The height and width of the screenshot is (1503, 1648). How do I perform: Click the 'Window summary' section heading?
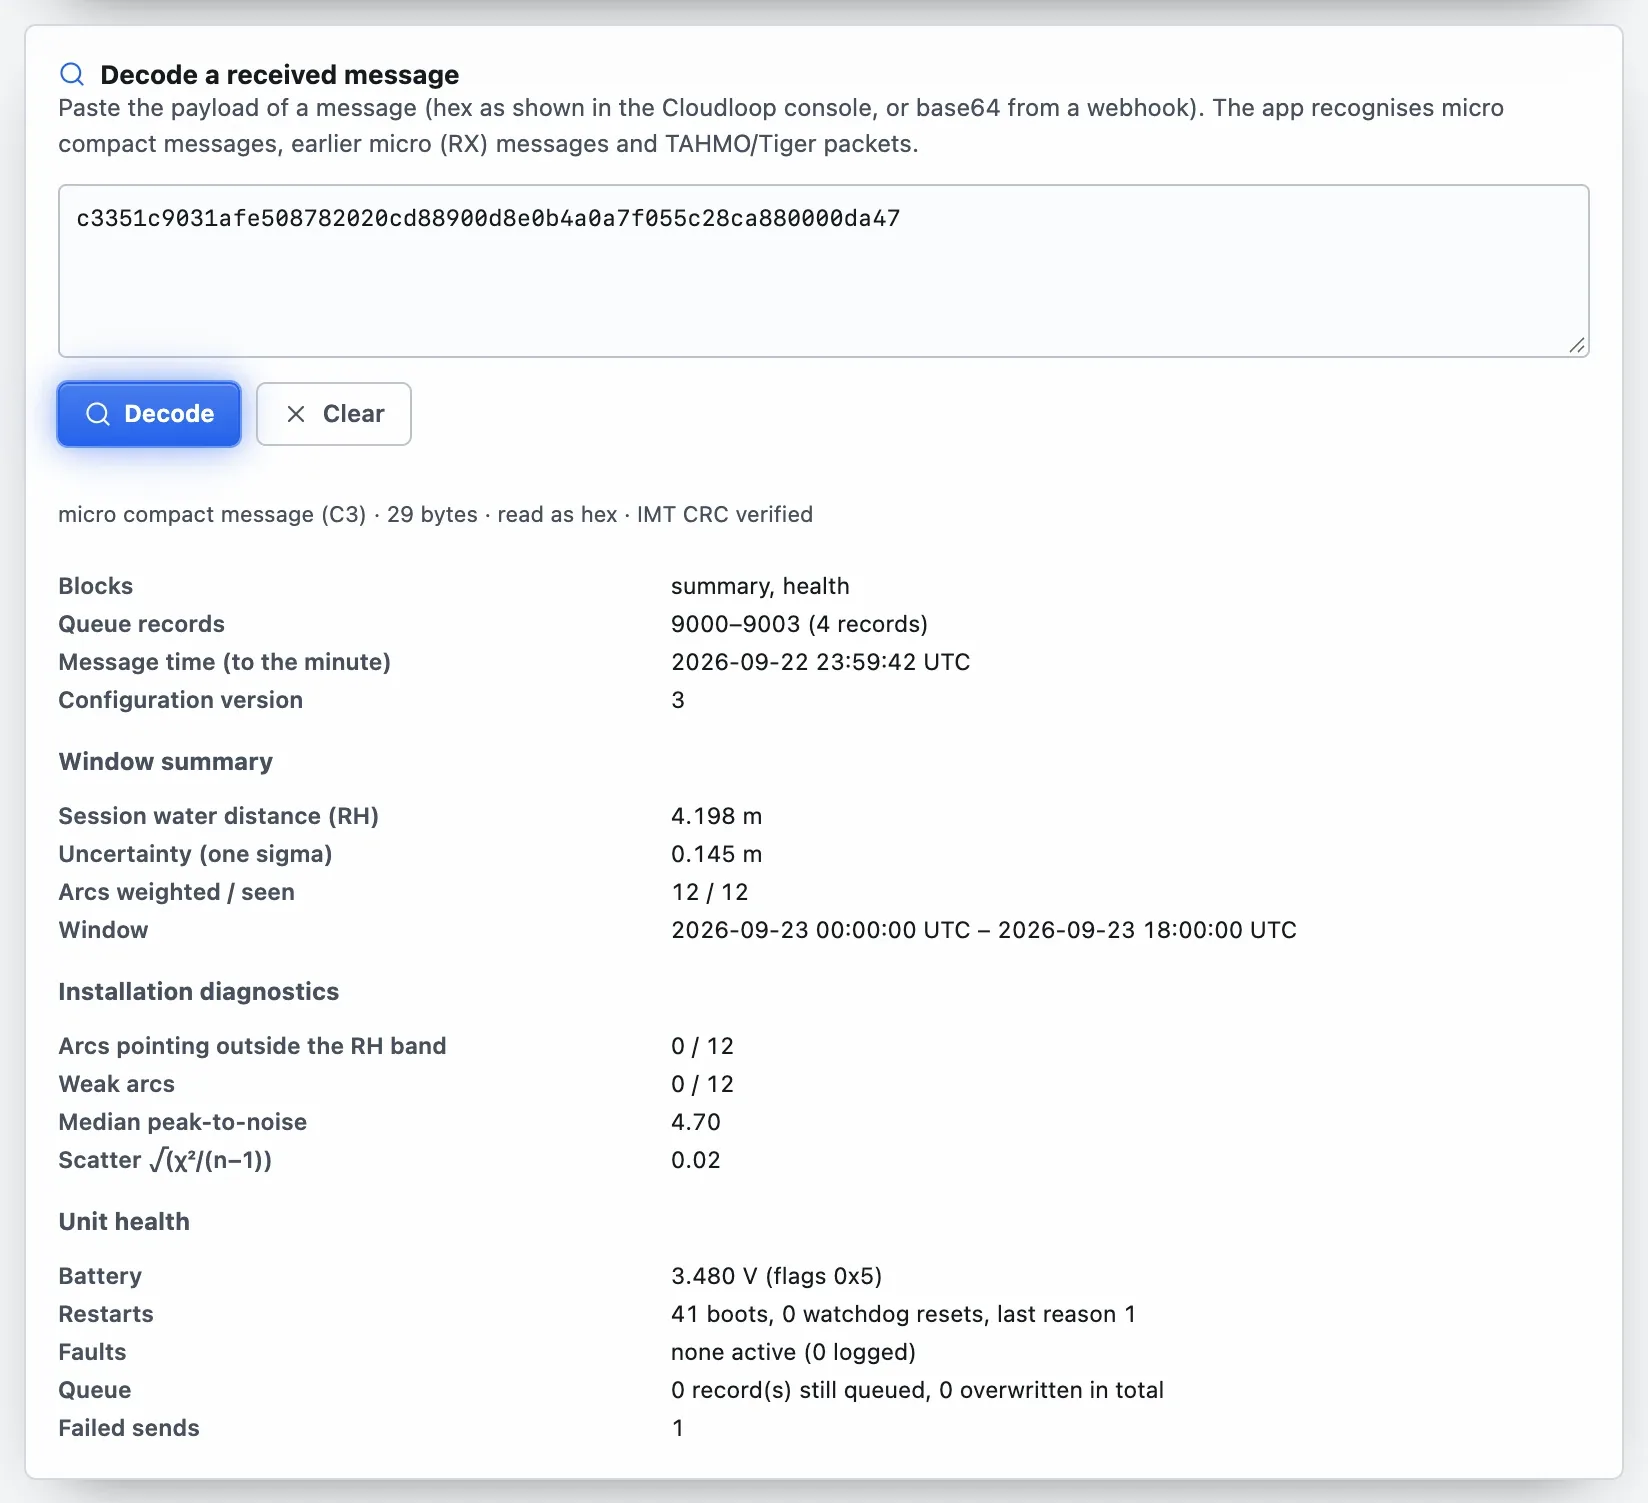[166, 762]
